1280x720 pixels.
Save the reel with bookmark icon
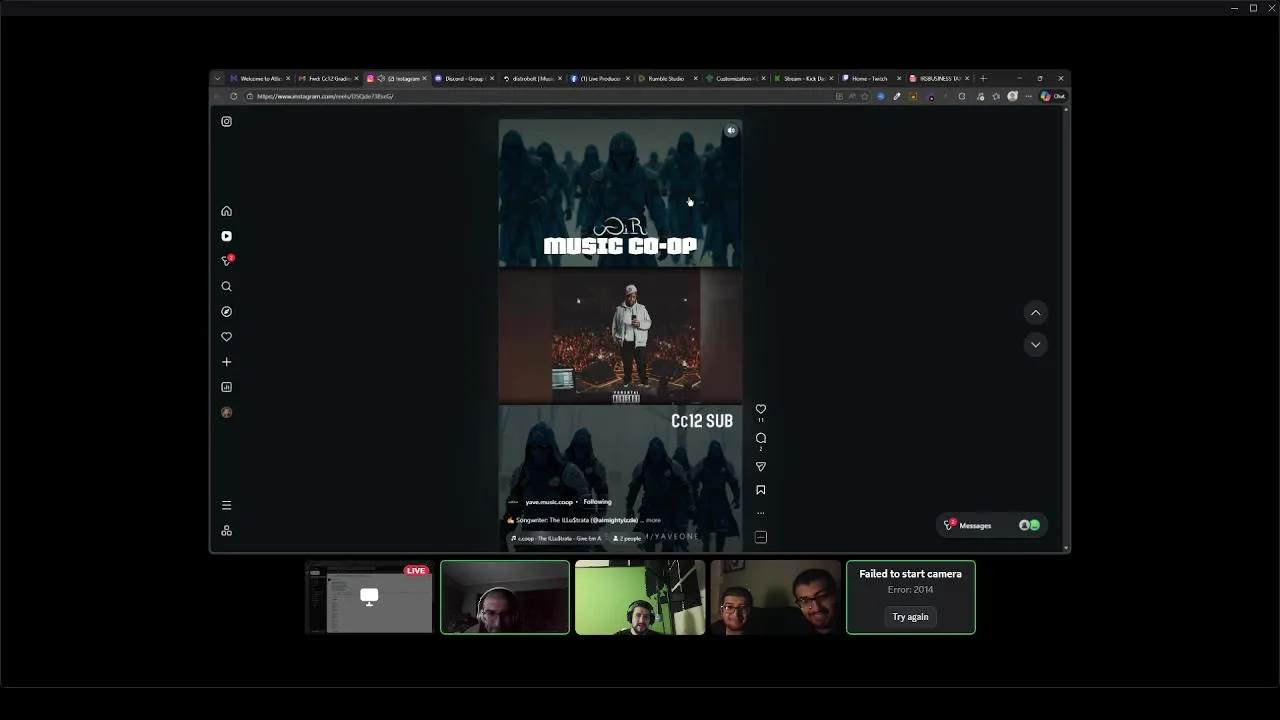click(x=760, y=490)
